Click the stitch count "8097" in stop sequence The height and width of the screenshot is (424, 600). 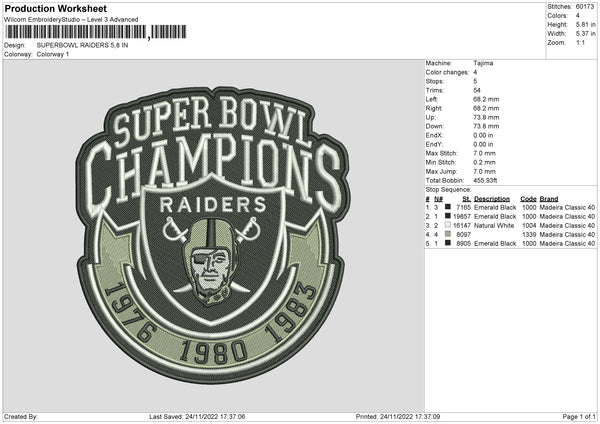coord(463,235)
